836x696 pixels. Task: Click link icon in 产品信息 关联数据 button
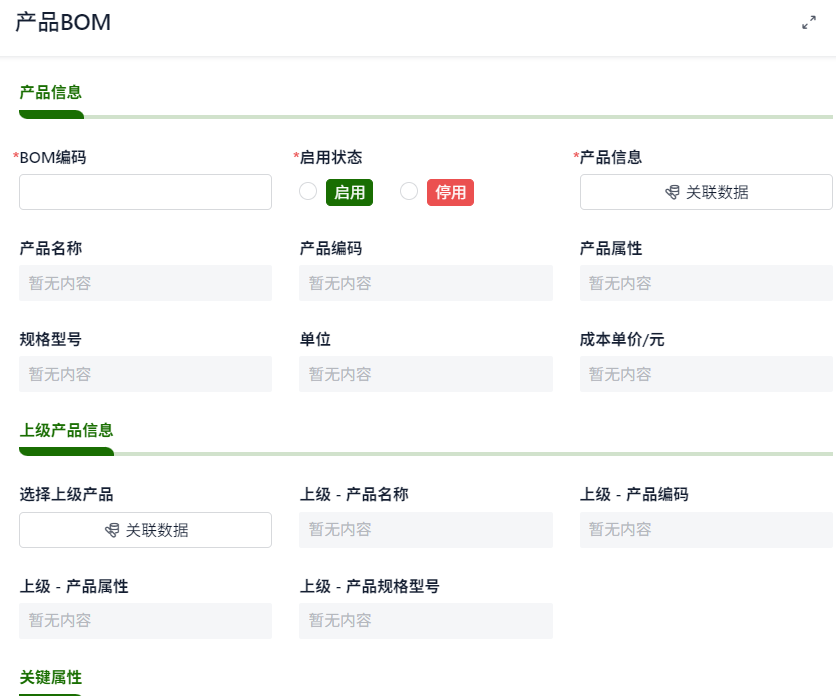click(672, 192)
